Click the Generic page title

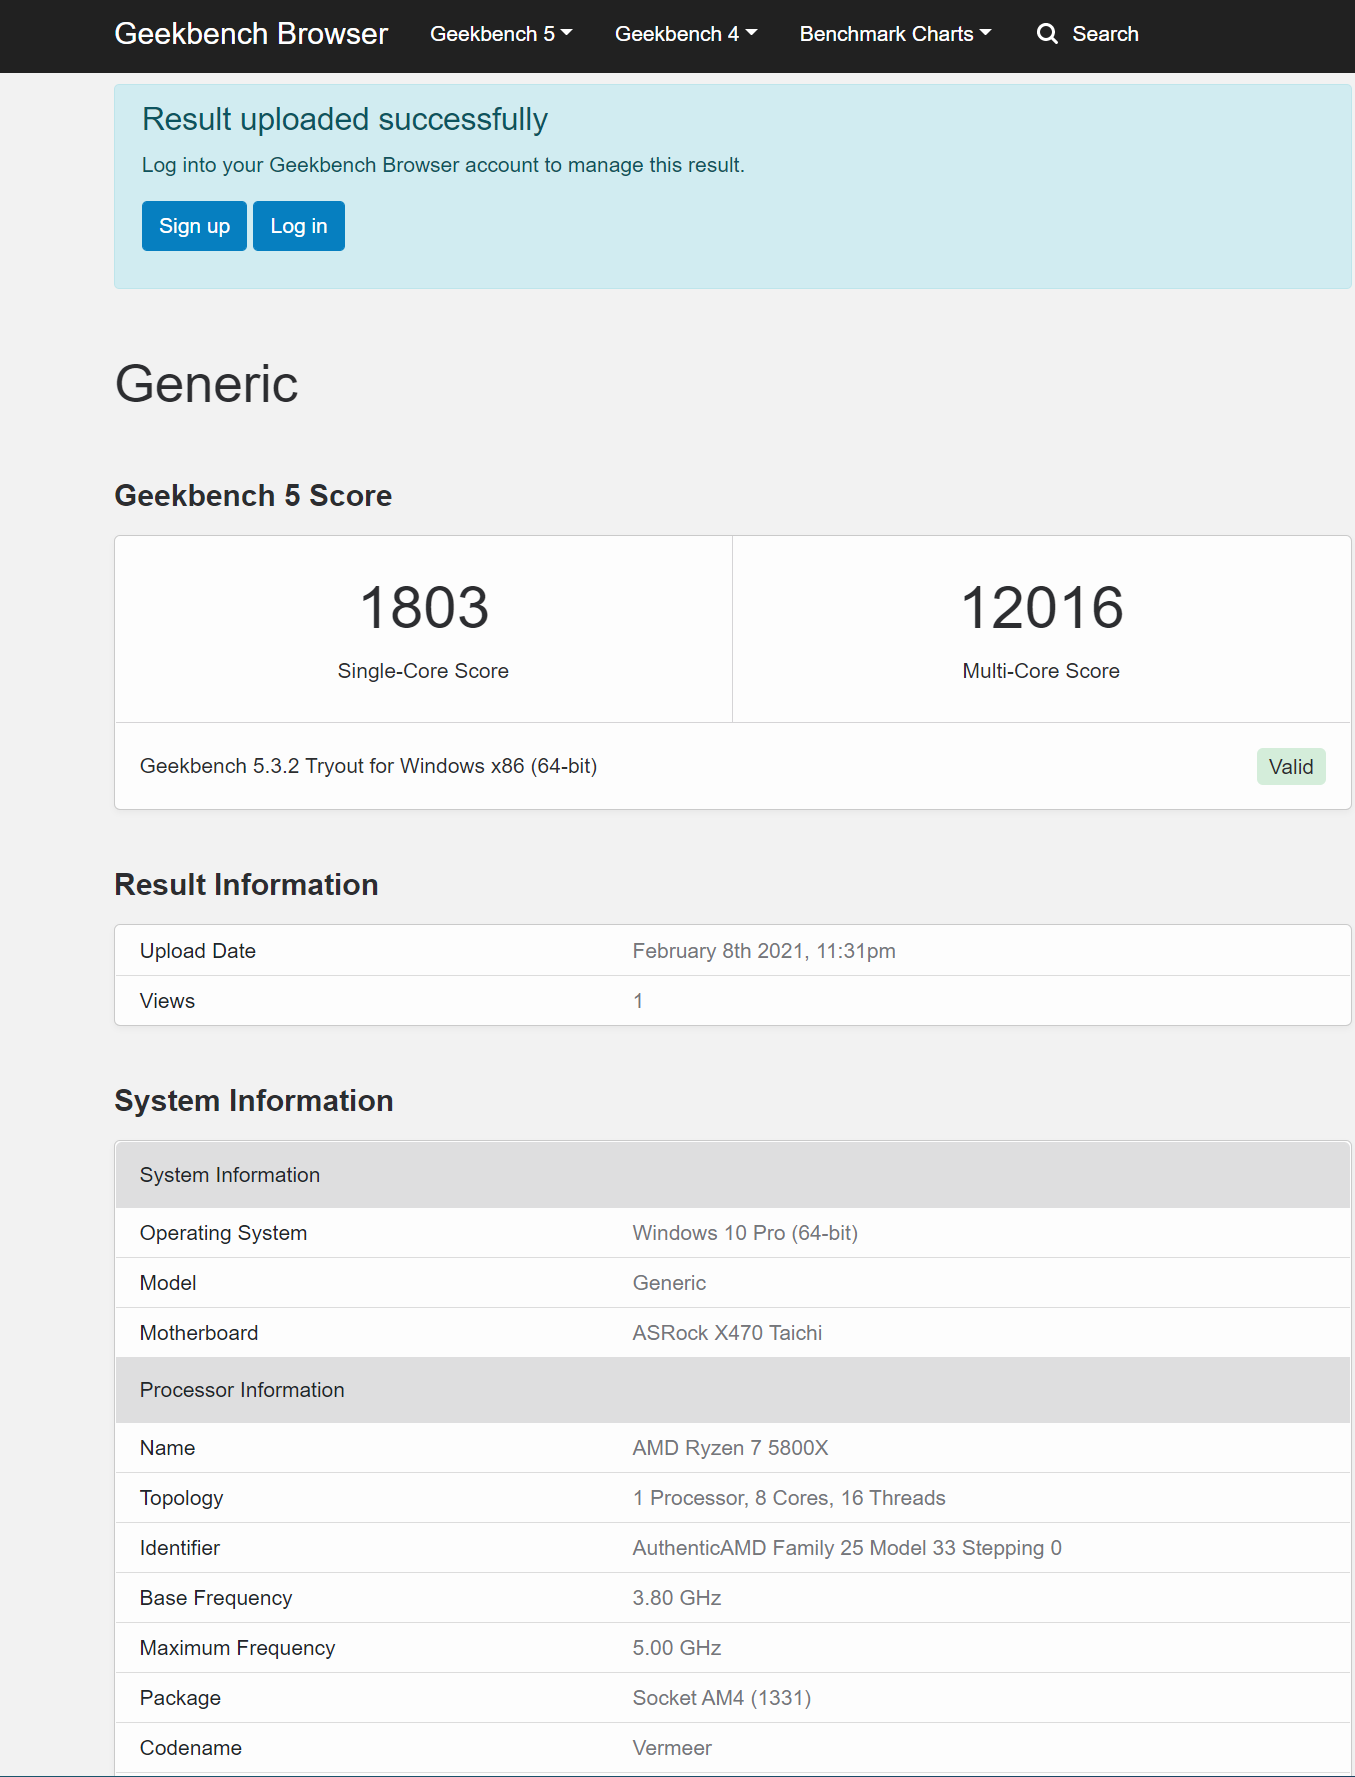207,384
